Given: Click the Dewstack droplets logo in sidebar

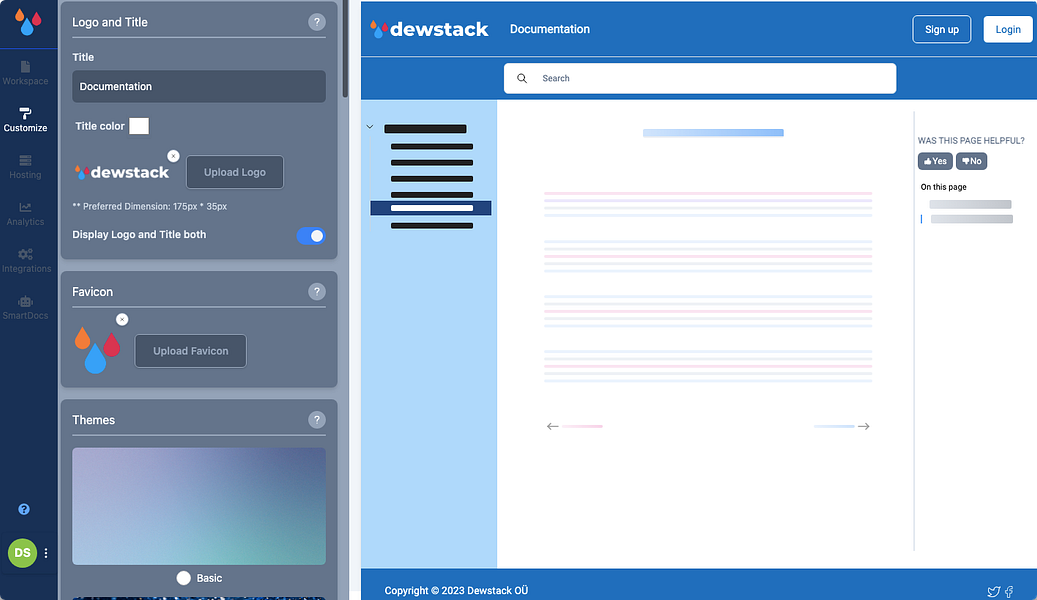Looking at the screenshot, I should click(x=28, y=22).
